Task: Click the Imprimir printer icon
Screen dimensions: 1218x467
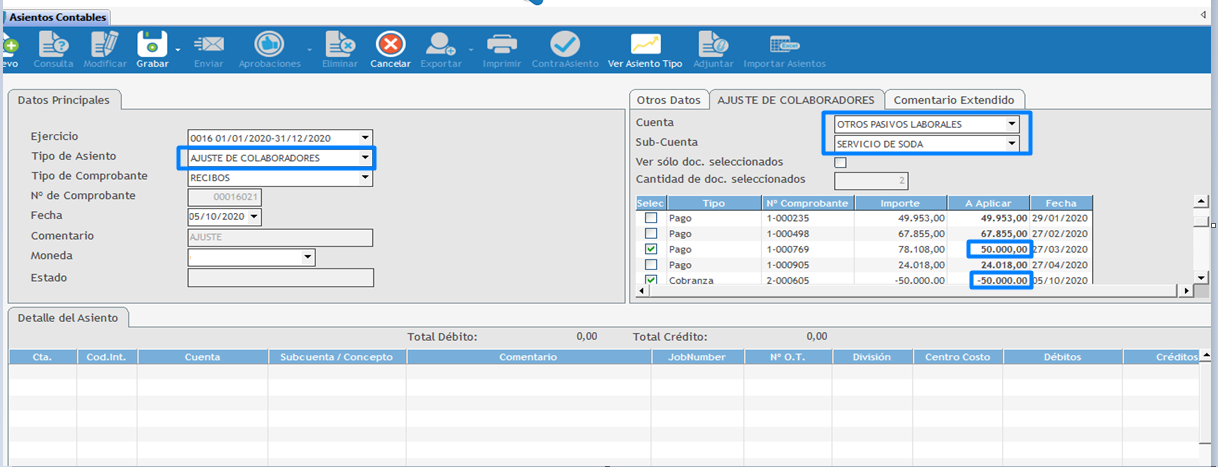Action: tap(501, 44)
